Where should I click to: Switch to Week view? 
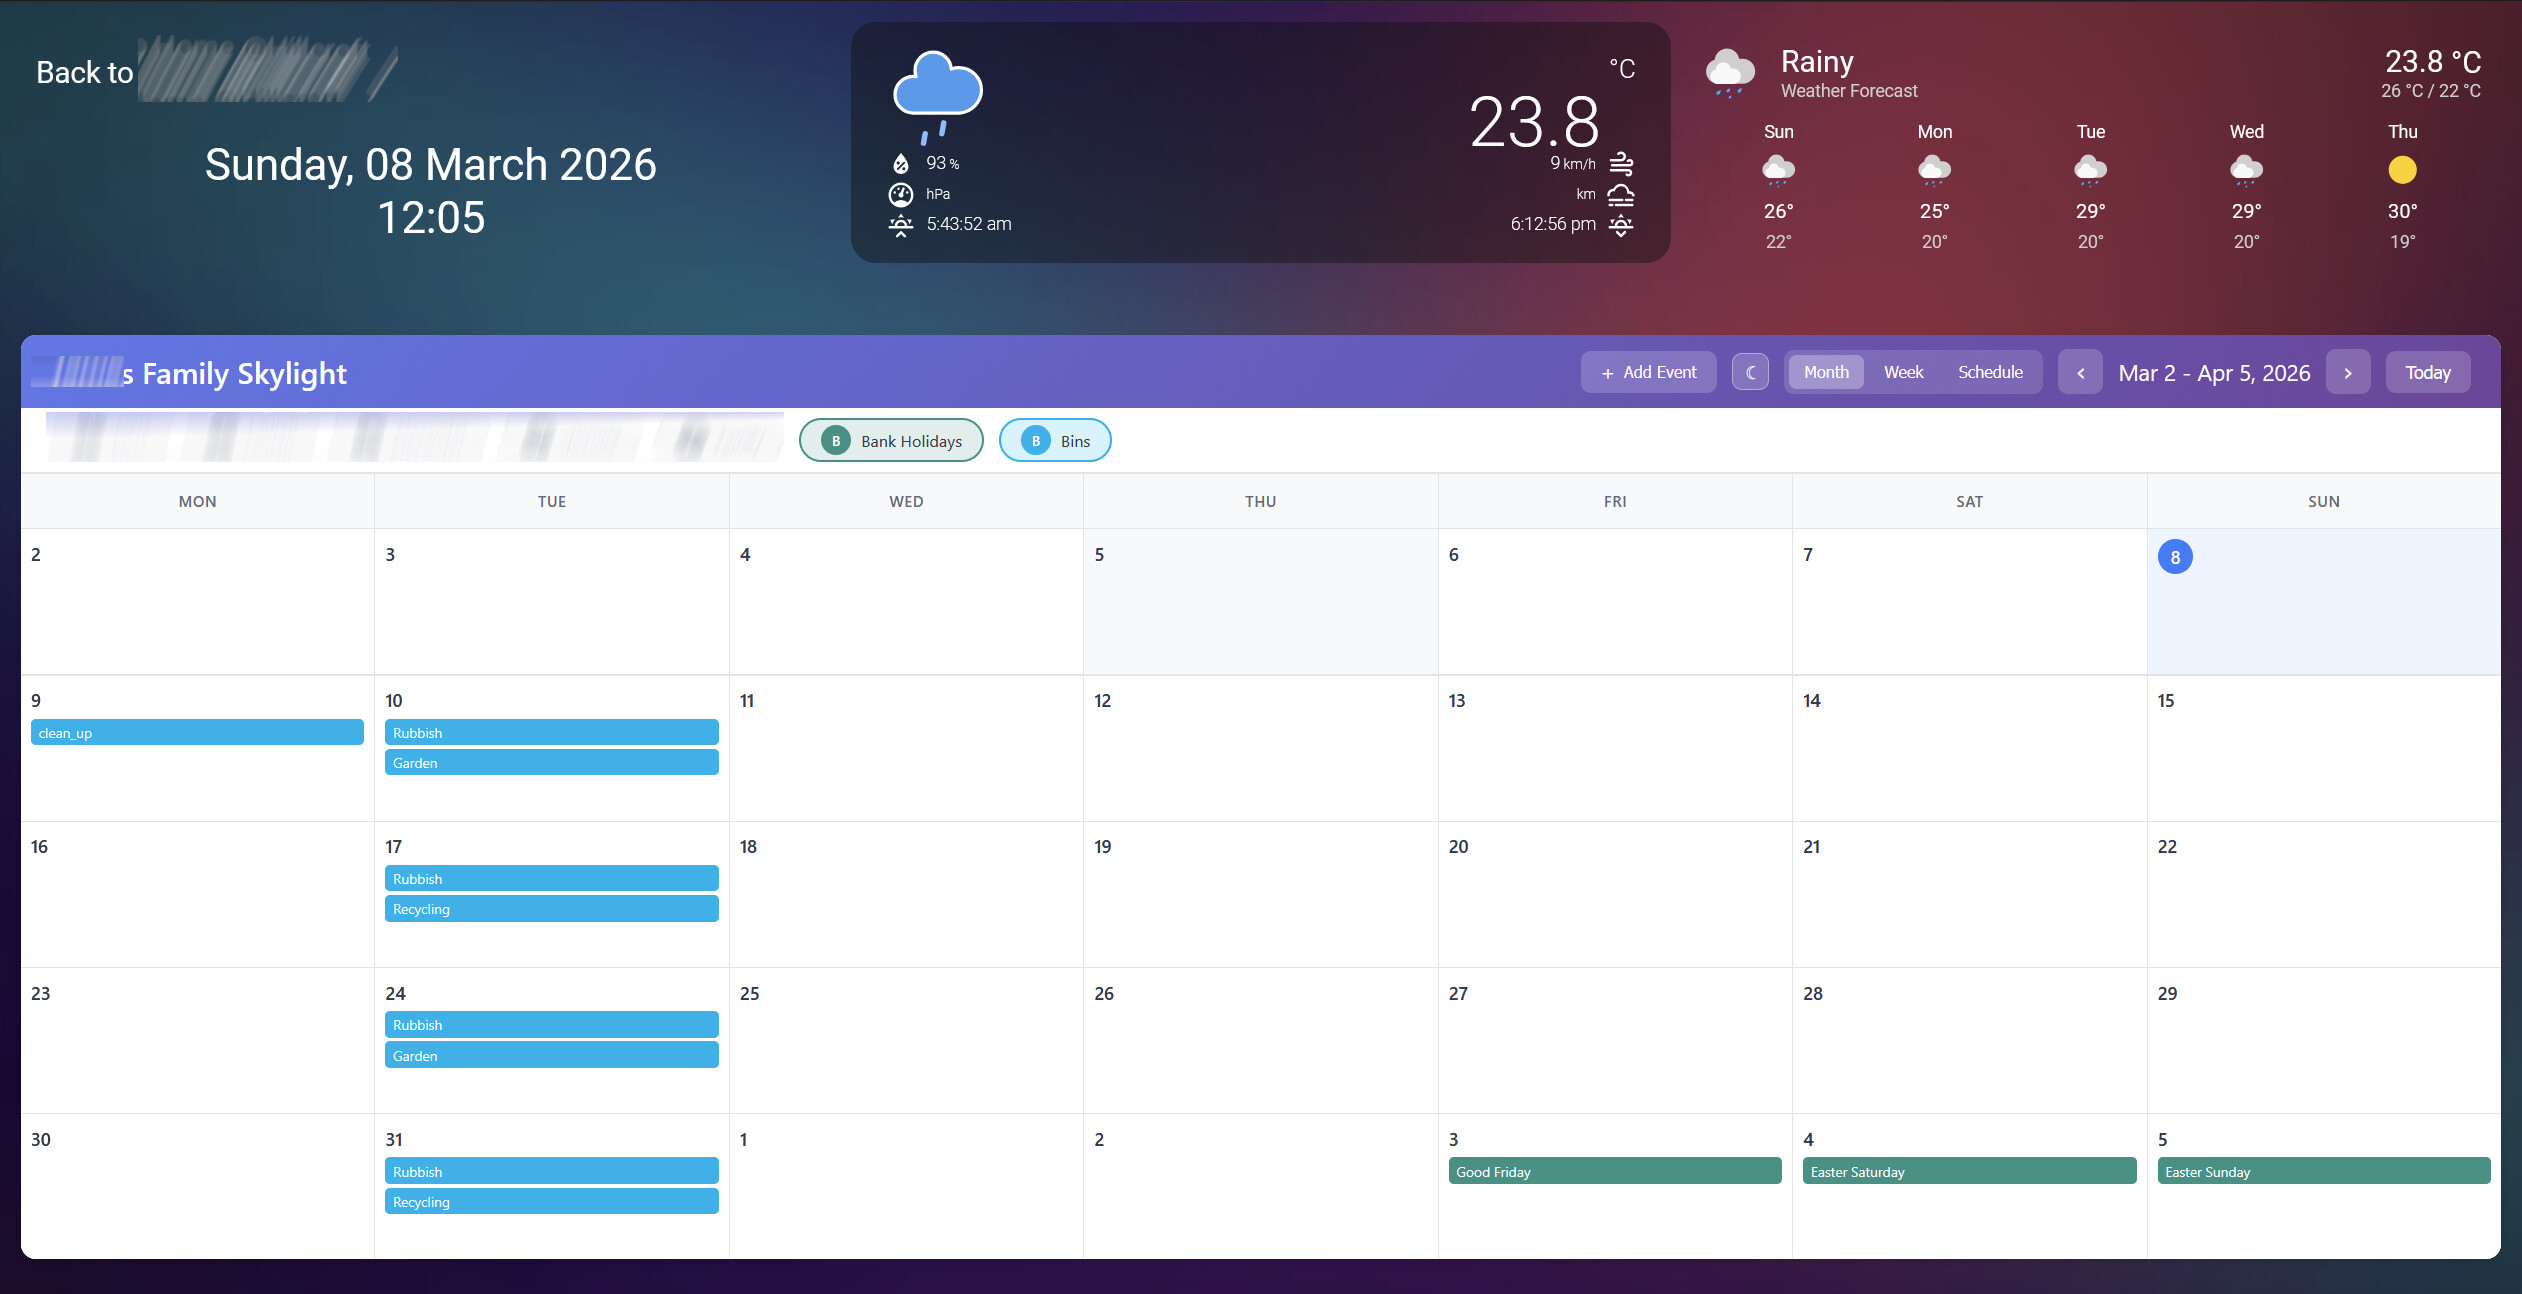point(1903,372)
